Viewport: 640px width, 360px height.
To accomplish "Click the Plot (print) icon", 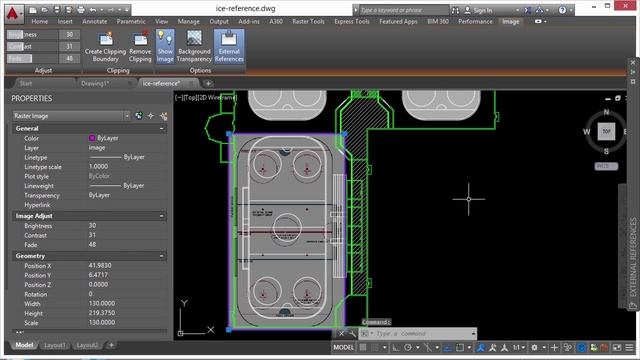I will [x=81, y=10].
